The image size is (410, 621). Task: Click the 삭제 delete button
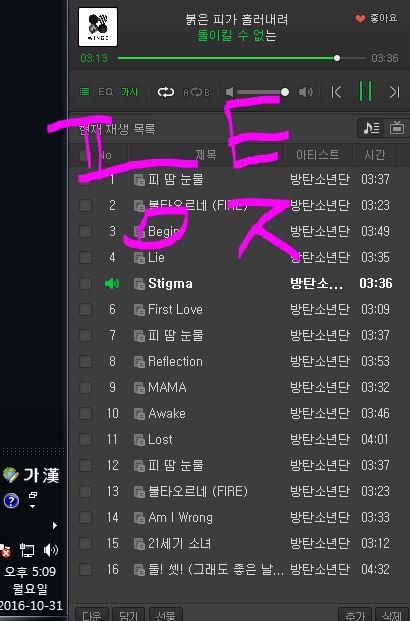coord(391,615)
